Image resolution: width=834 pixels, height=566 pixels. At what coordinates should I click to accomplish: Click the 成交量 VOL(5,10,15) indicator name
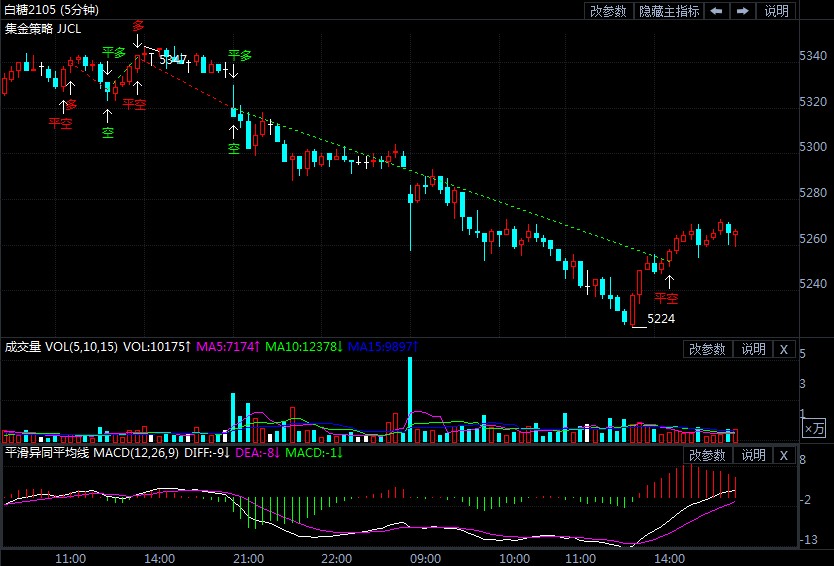(61, 348)
